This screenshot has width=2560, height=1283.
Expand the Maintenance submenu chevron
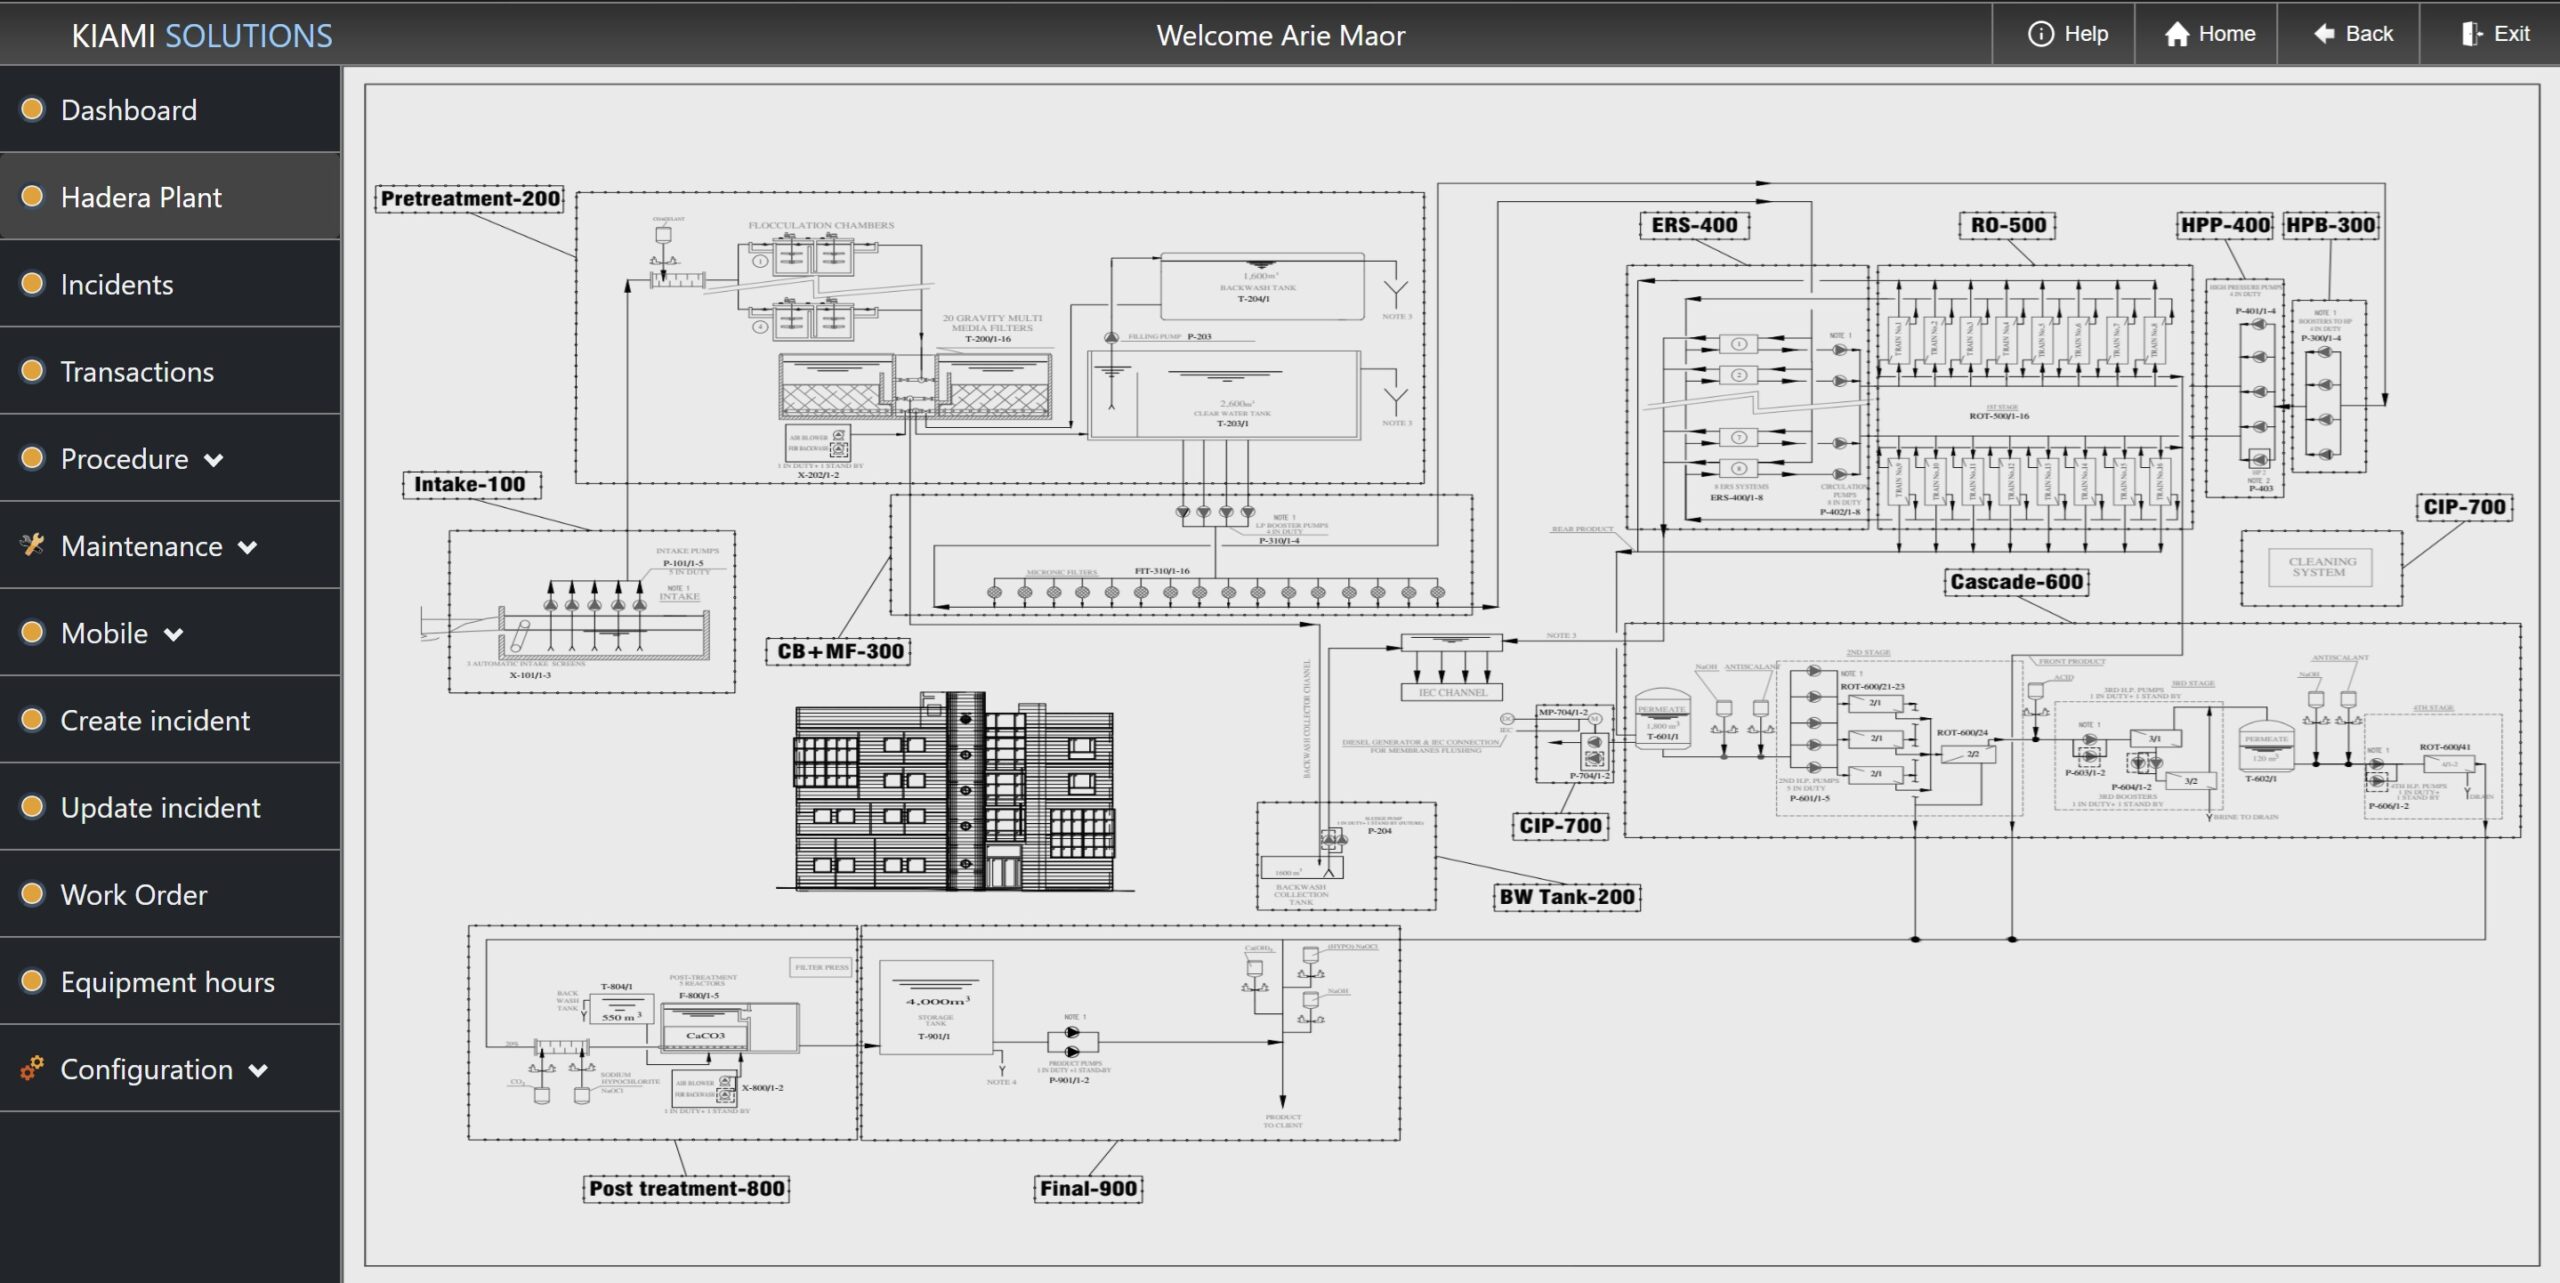(247, 547)
